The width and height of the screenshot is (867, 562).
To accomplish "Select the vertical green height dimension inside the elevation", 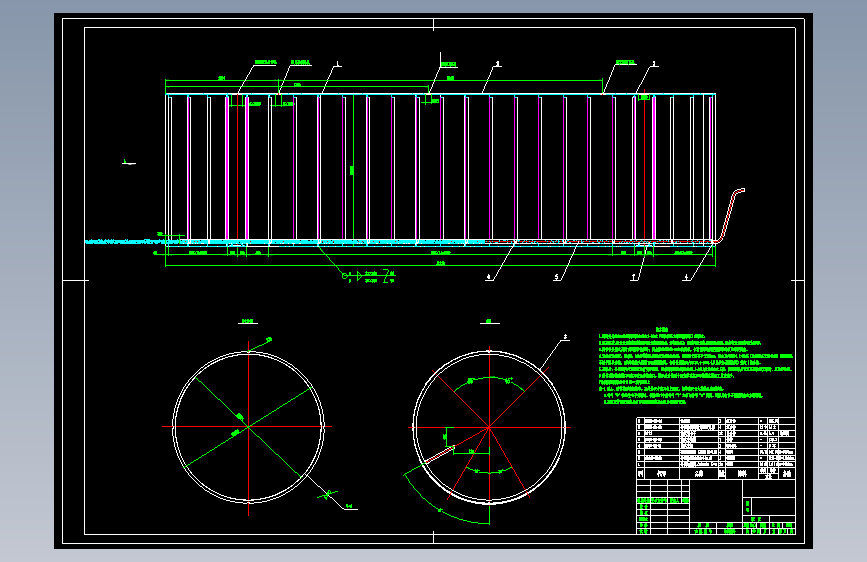I will (353, 168).
